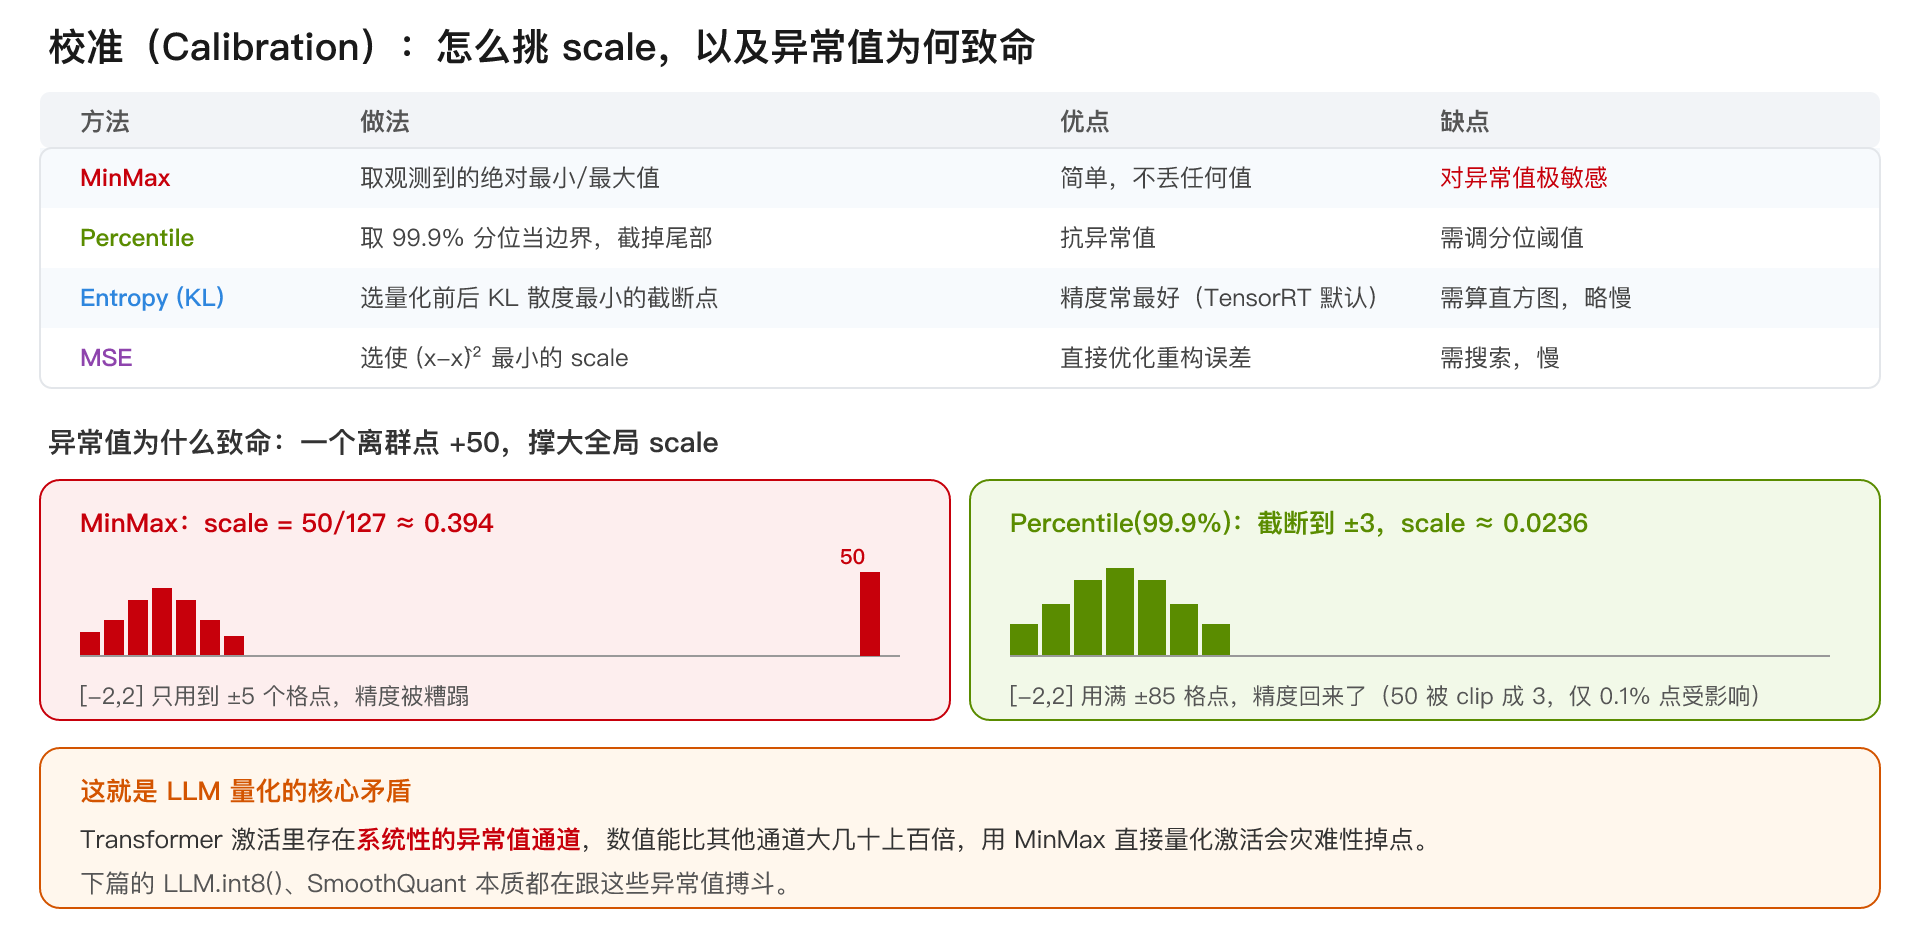
Task: Select the caption "[−2,2] 只用到 ±5 个格点，精度被糟蹋"
Action: pyautogui.click(x=274, y=696)
